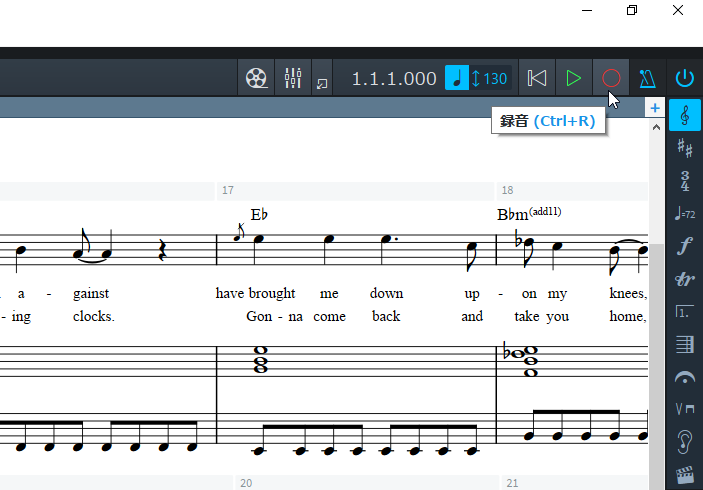Open the repeat endings panel
This screenshot has width=703, height=490.
[685, 312]
